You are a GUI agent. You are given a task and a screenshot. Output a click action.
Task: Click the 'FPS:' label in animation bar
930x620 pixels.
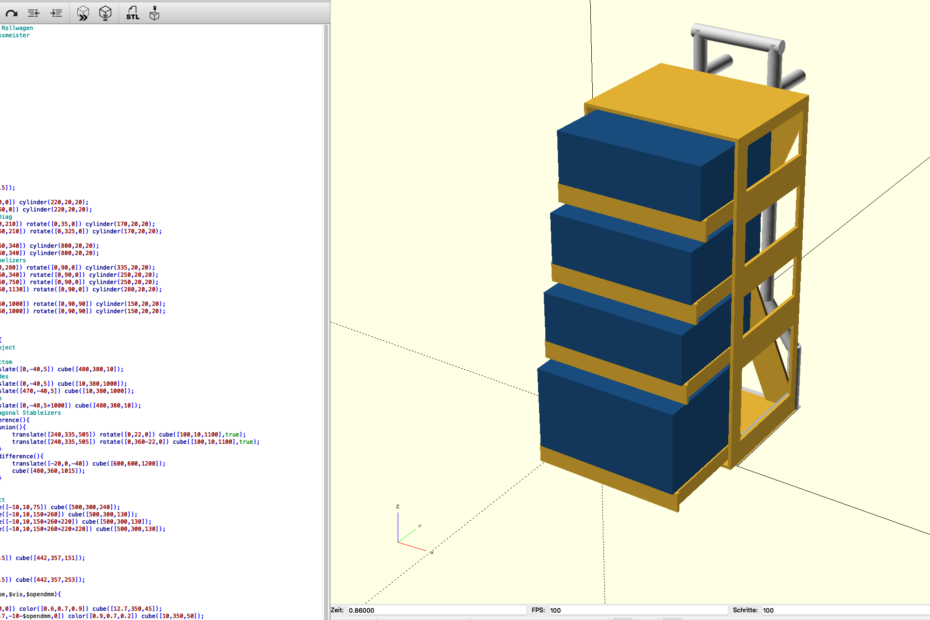538,610
